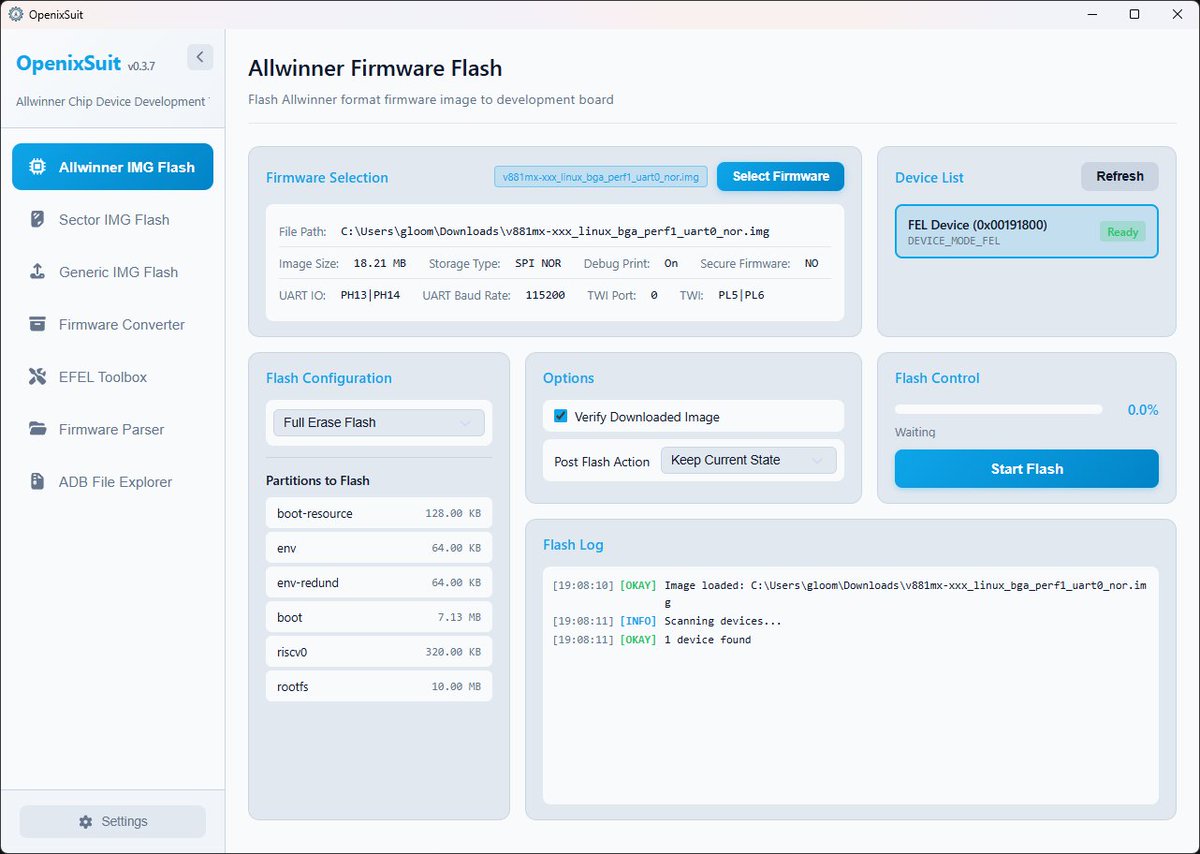Screen dimensions: 1200x854
Task: Click the 18.21 MB image size value
Action: click(379, 263)
